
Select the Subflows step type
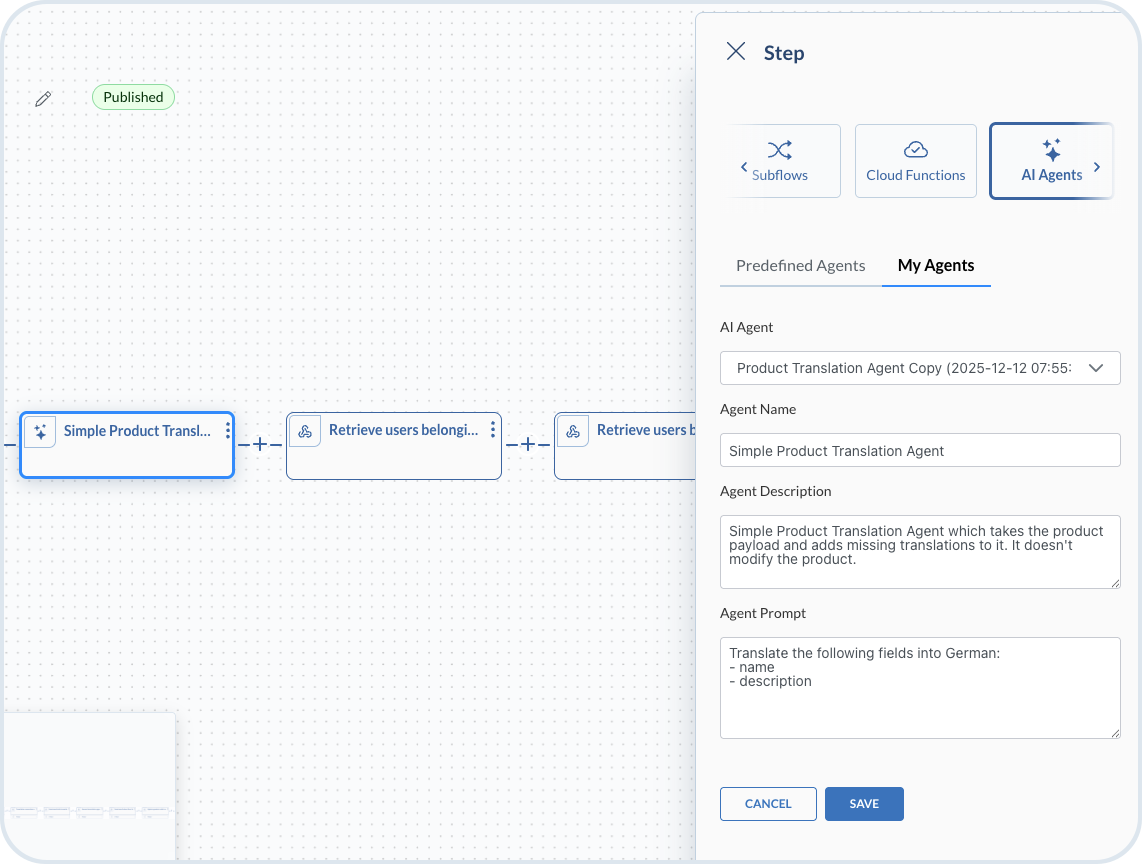pos(780,161)
